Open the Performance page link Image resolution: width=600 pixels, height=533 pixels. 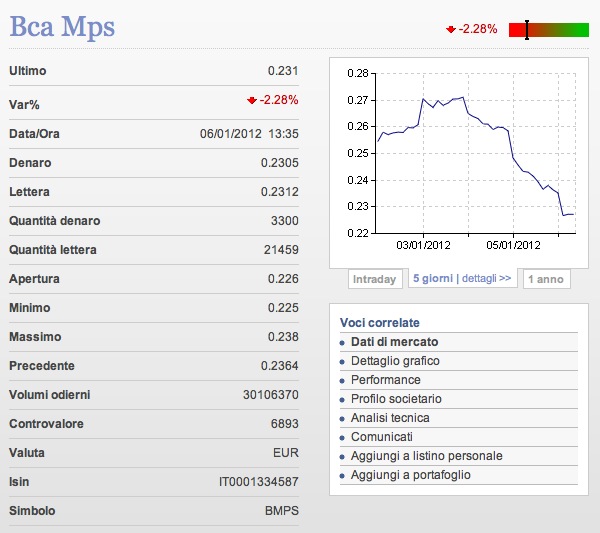(385, 380)
